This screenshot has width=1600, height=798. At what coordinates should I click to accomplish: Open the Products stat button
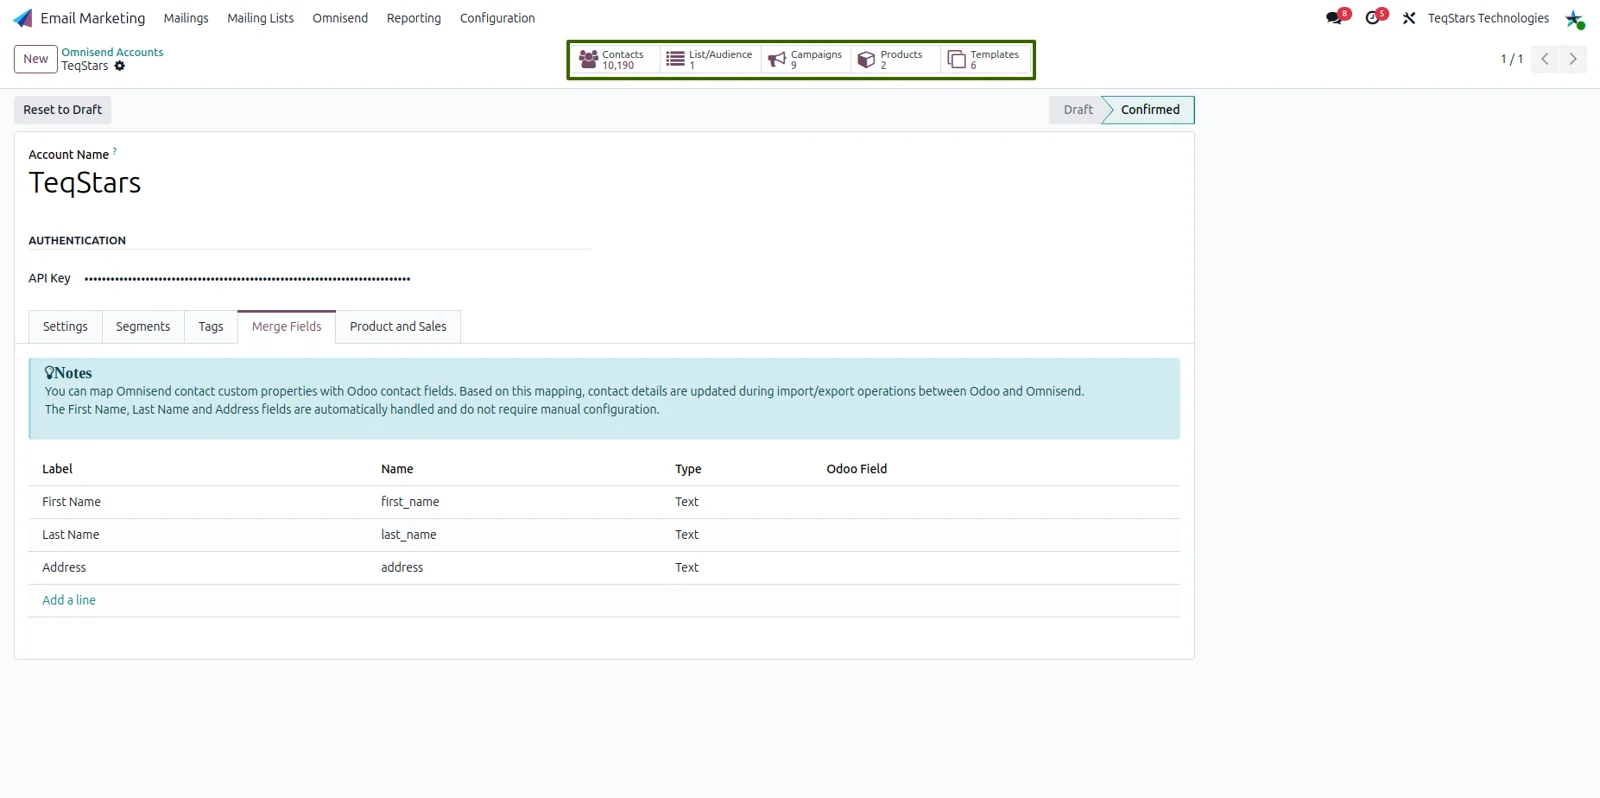click(894, 60)
